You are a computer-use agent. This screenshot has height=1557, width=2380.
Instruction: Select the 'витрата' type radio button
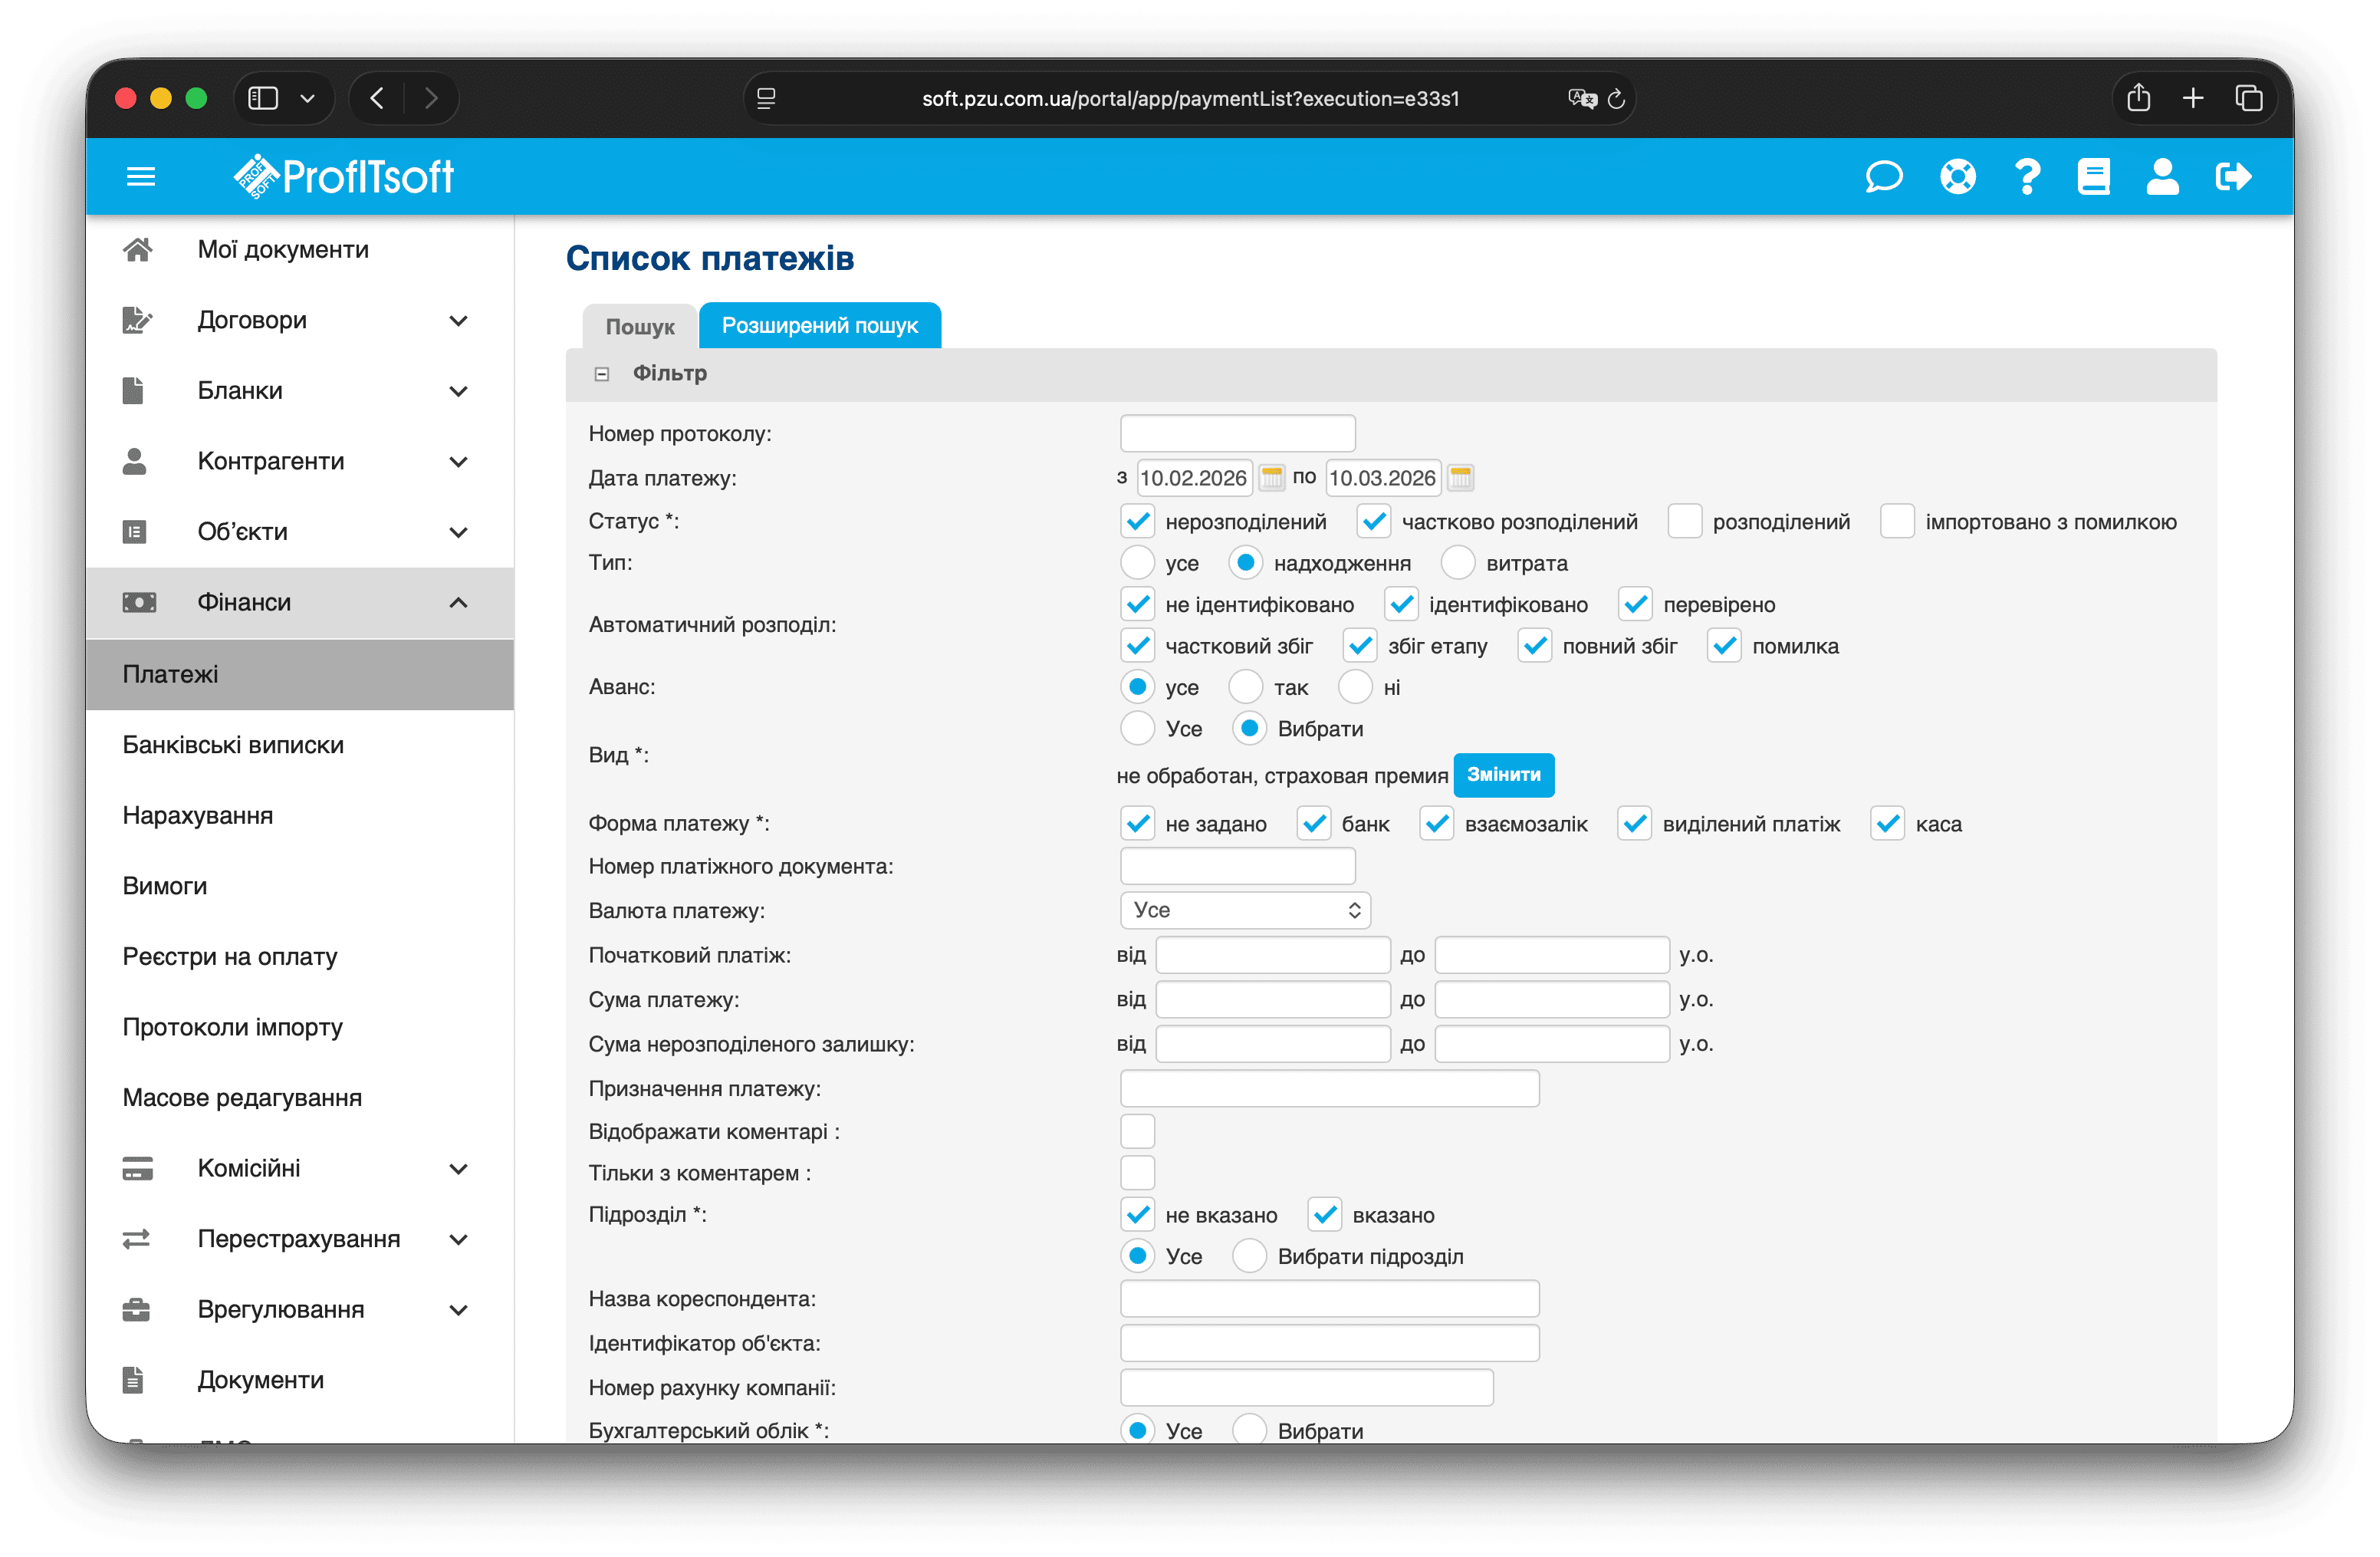click(x=1458, y=563)
